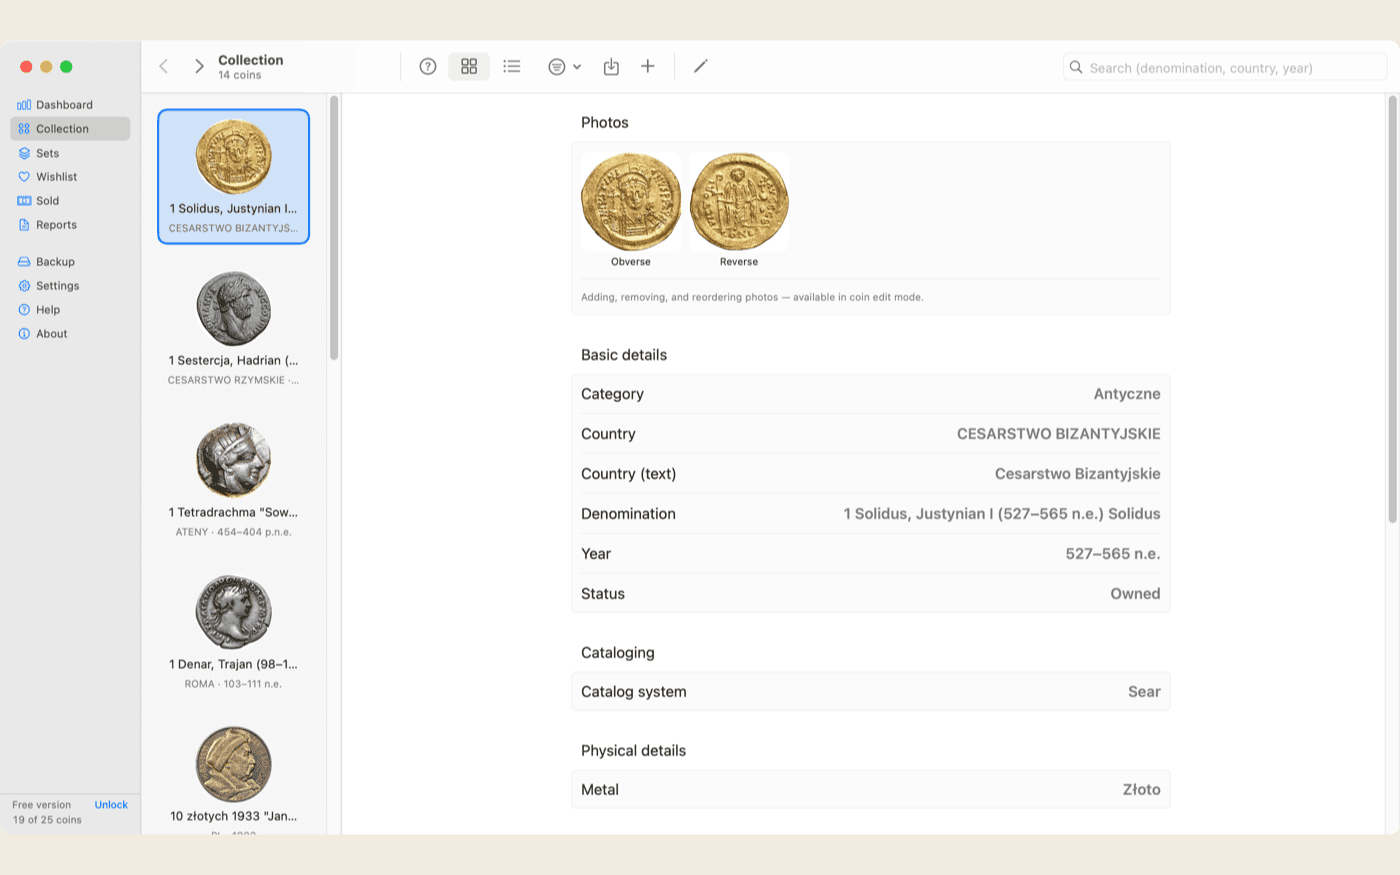Click the Help question icon in sidebar

pos(24,310)
